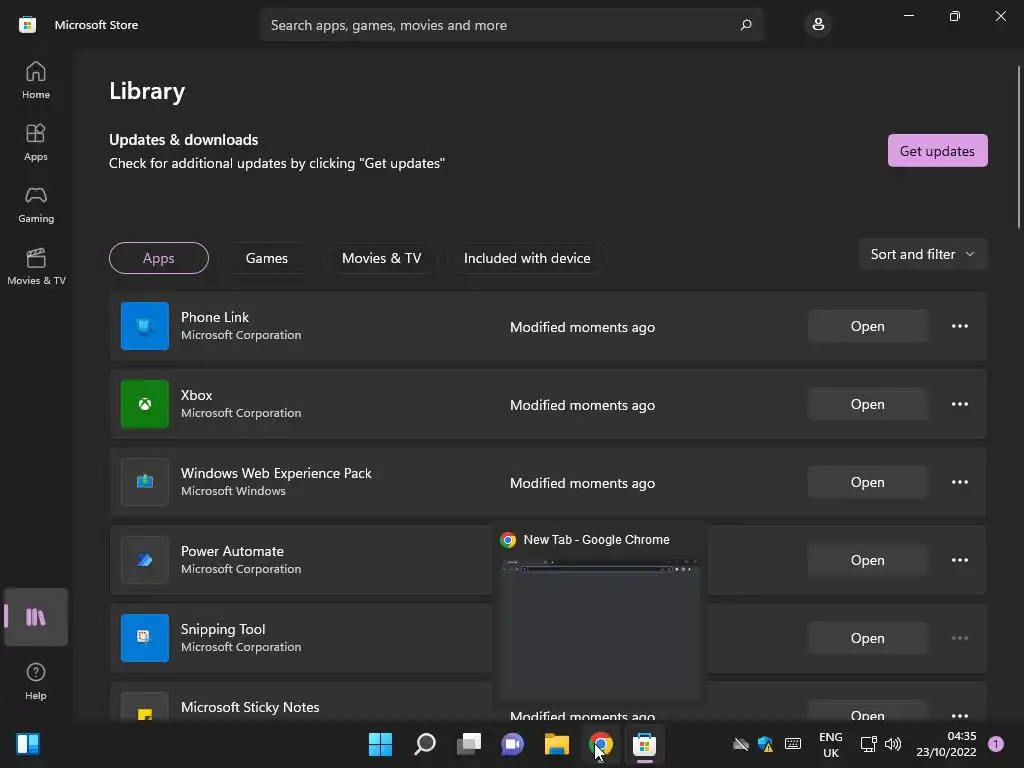The width and height of the screenshot is (1024, 768).
Task: Click the Snipping Tool app icon
Action: pos(145,637)
